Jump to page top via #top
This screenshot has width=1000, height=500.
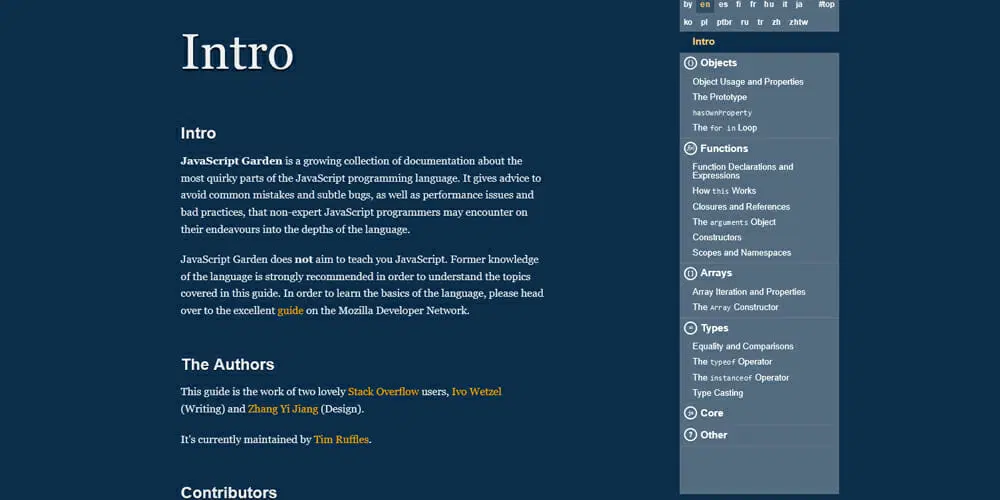pos(826,5)
